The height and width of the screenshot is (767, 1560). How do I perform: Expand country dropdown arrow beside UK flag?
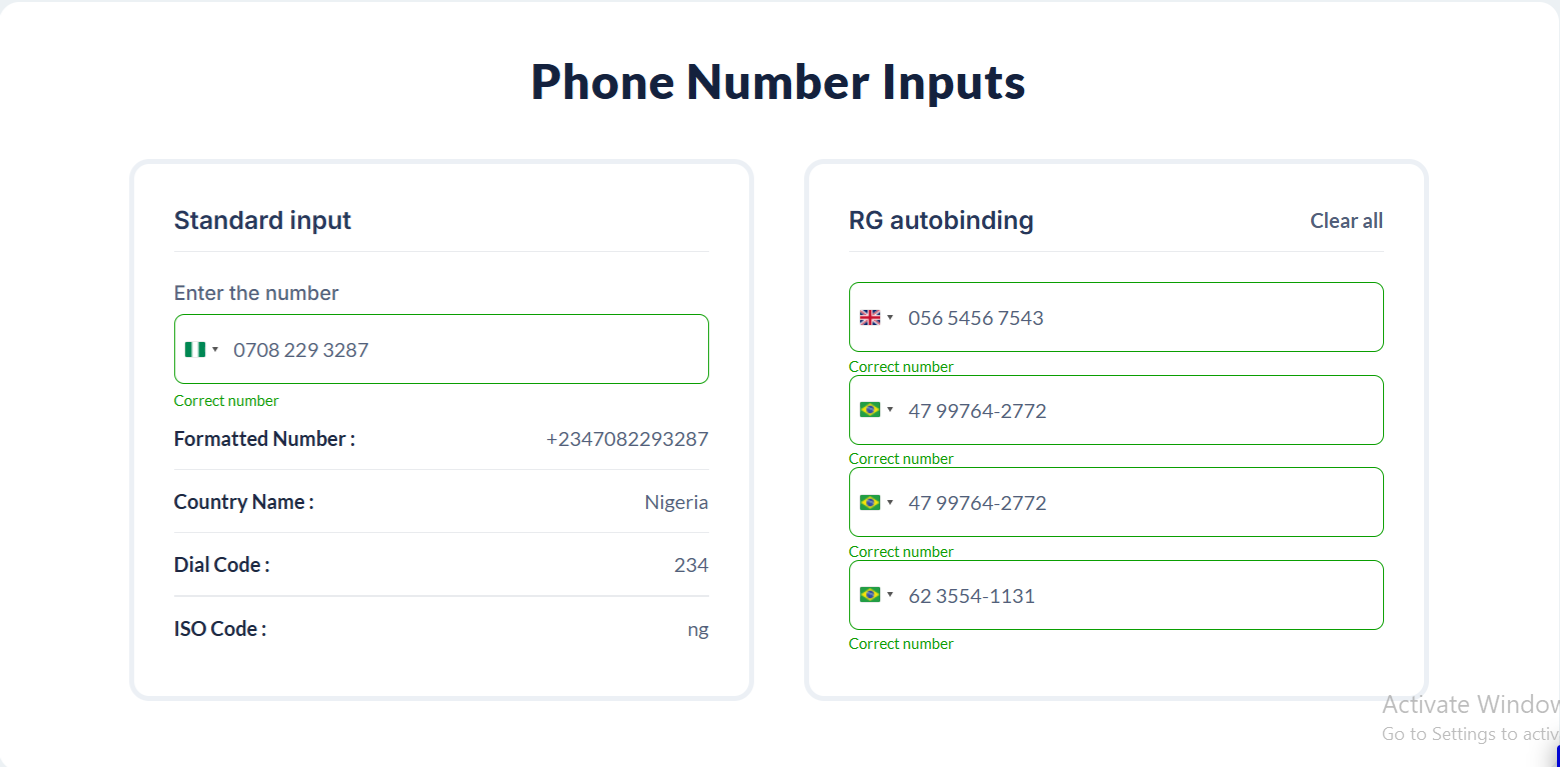pos(890,318)
